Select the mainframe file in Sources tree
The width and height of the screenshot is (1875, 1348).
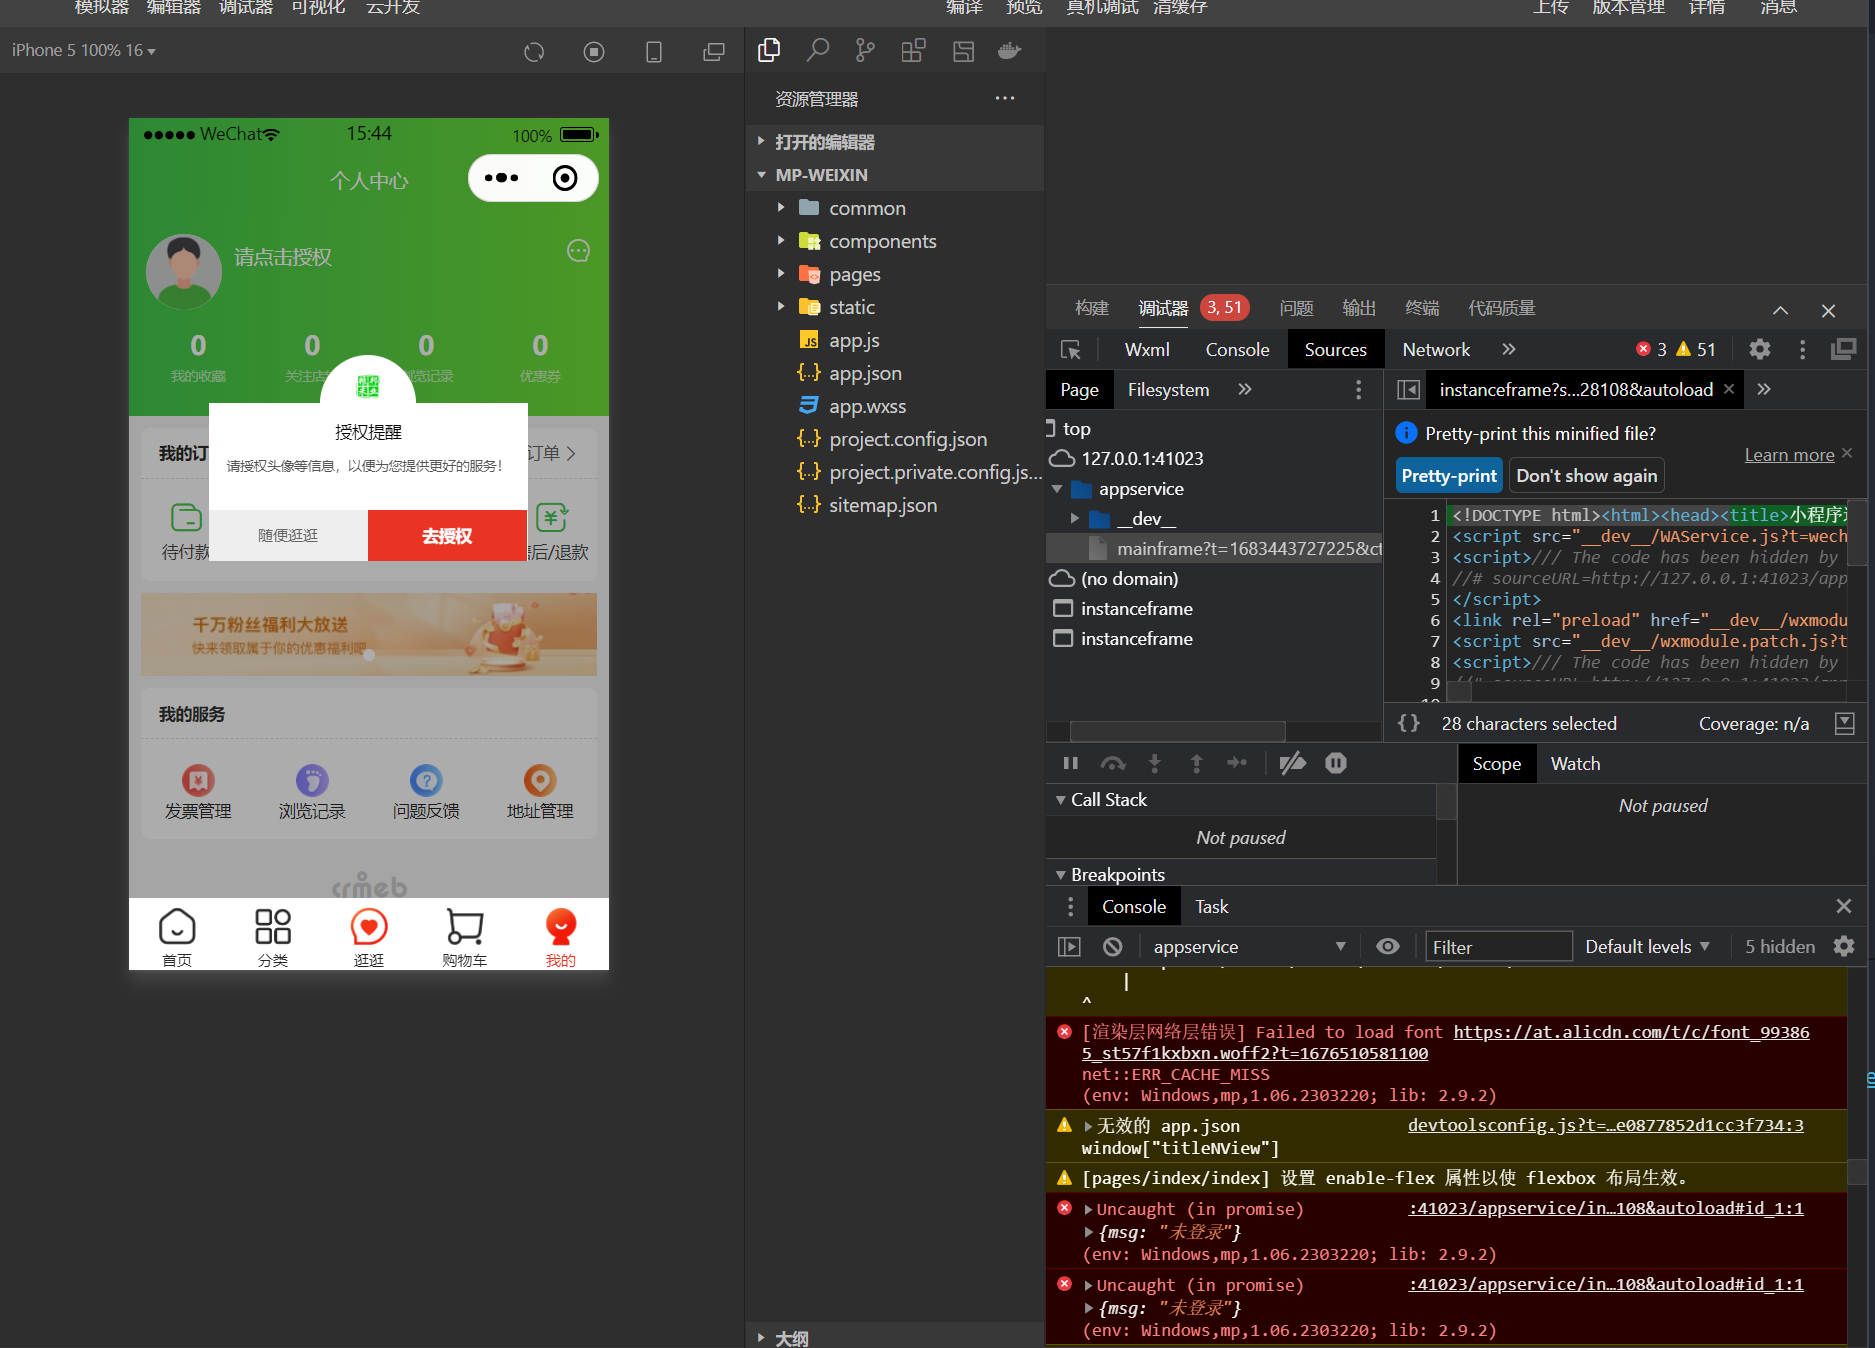[1214, 548]
